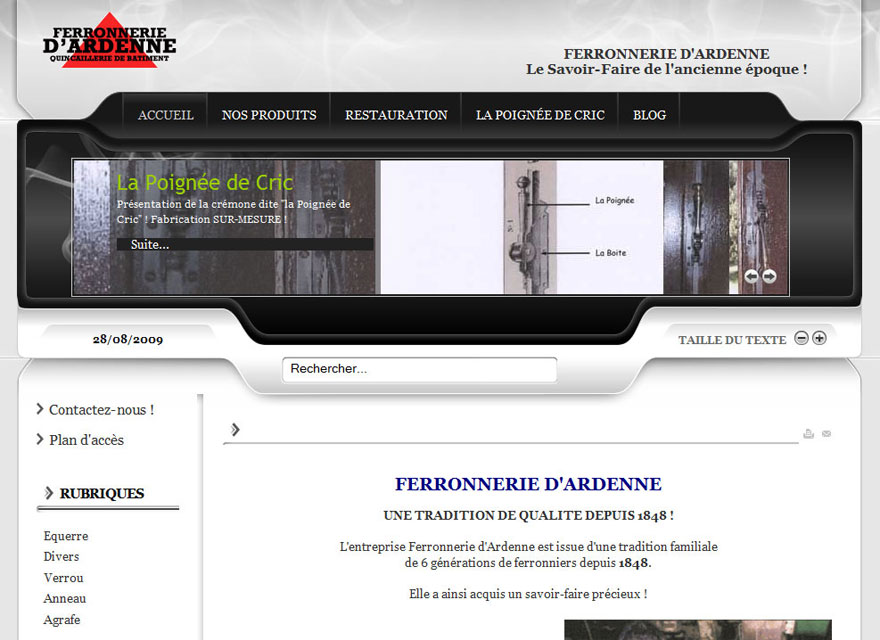Click the arrow icon beside Rubriques heading
This screenshot has width=880, height=640.
pos(49,493)
